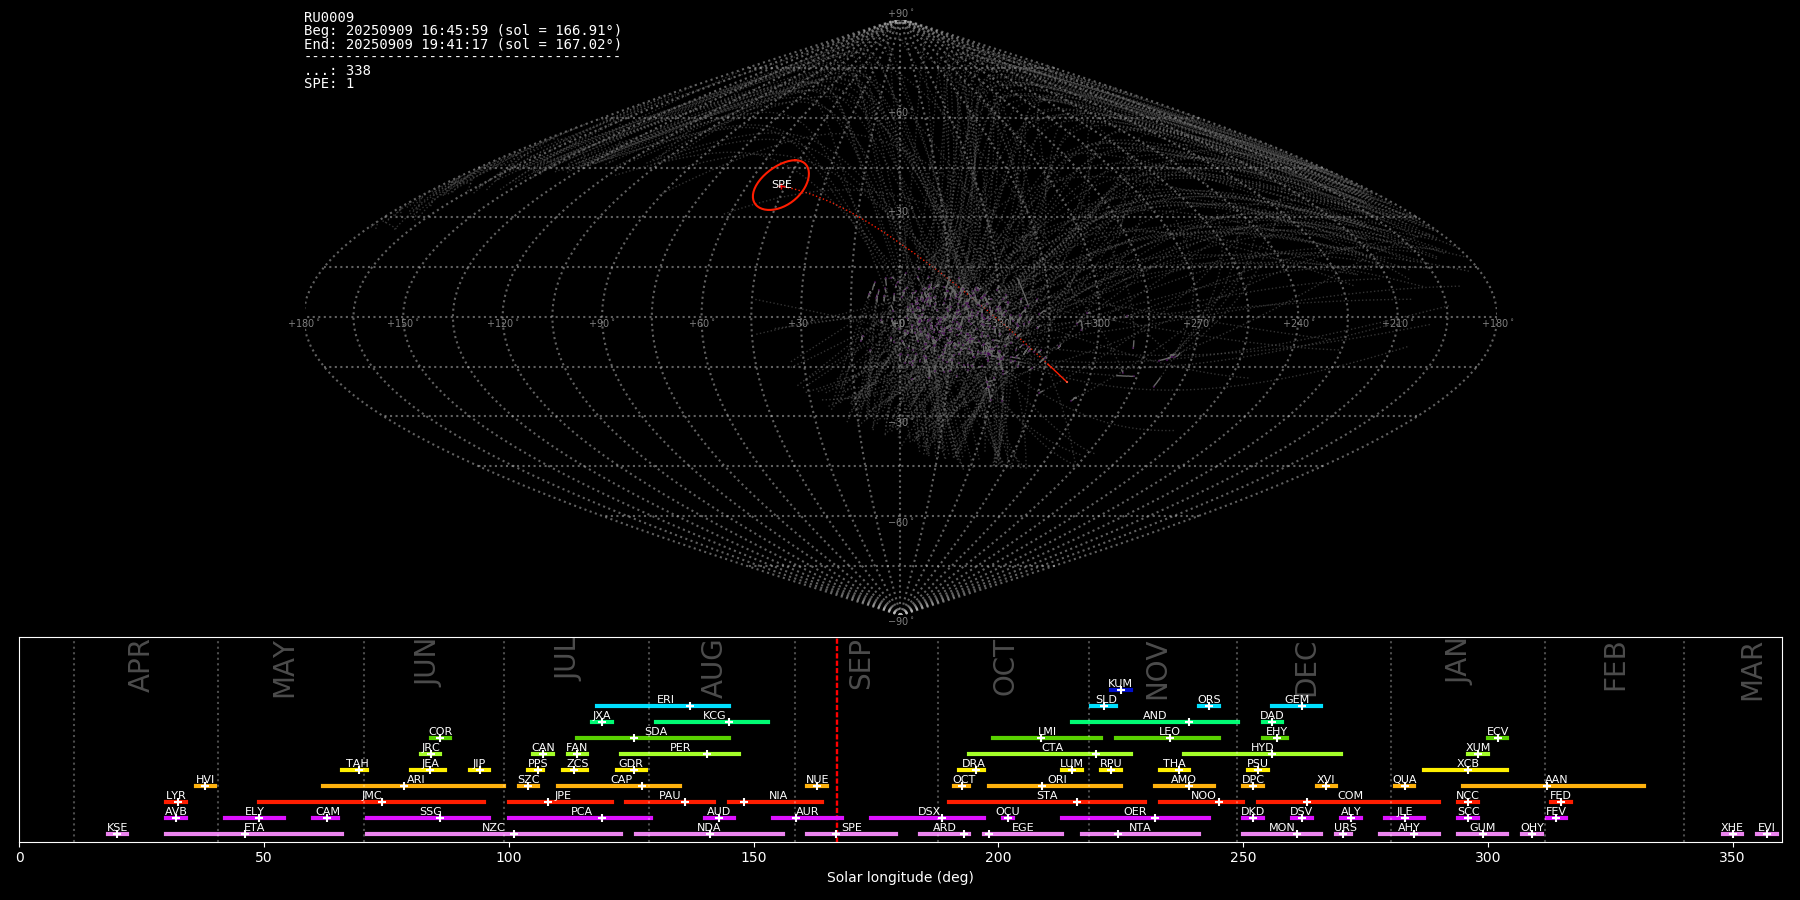Click the KUM shower label
The image size is (1800, 900).
pyautogui.click(x=1120, y=684)
